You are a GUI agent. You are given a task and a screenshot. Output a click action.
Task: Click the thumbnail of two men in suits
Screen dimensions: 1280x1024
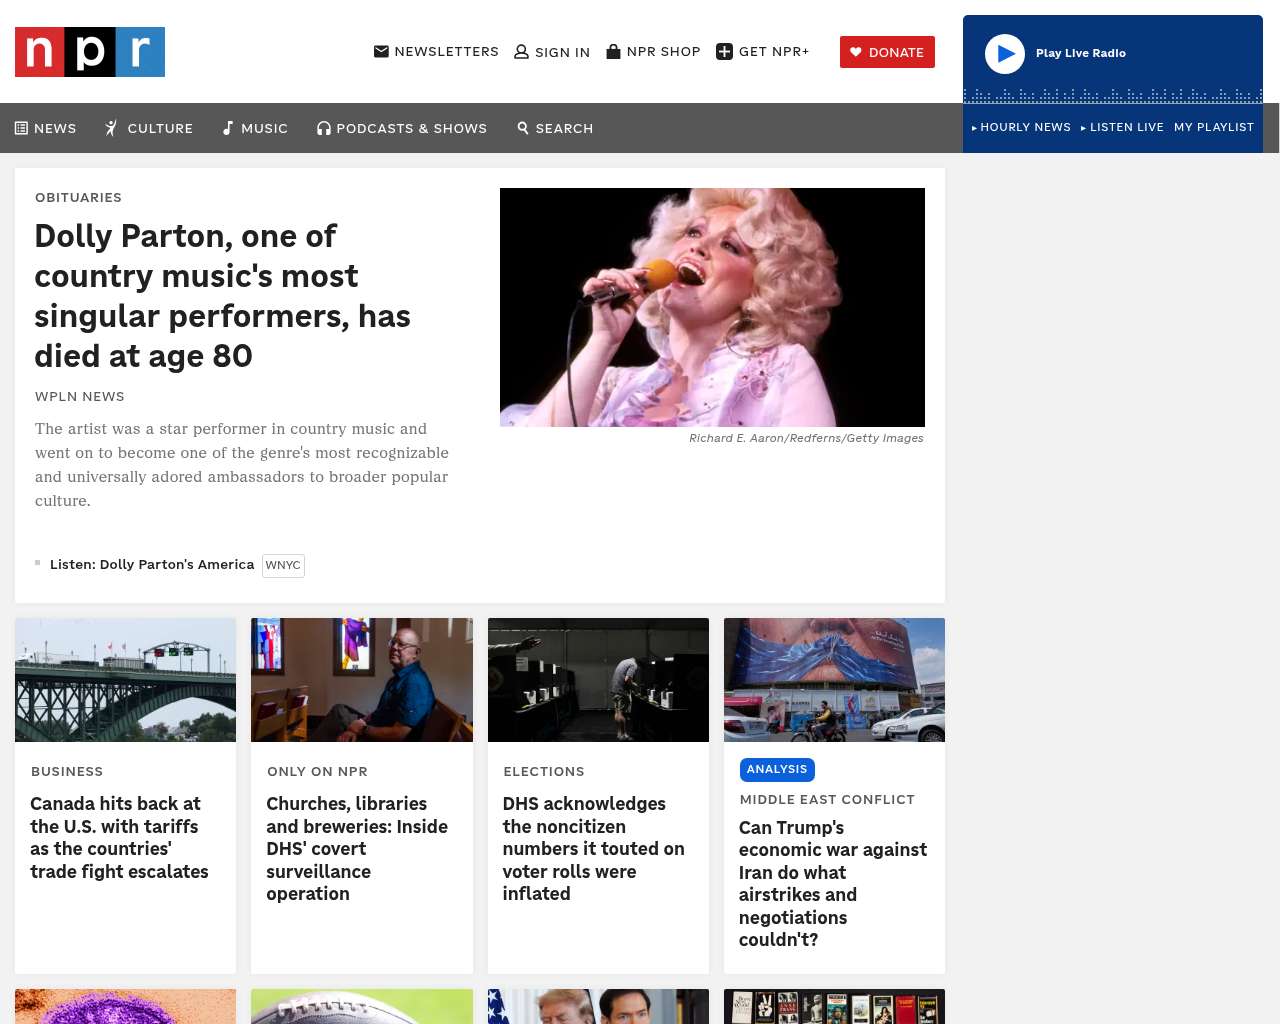pos(598,1006)
